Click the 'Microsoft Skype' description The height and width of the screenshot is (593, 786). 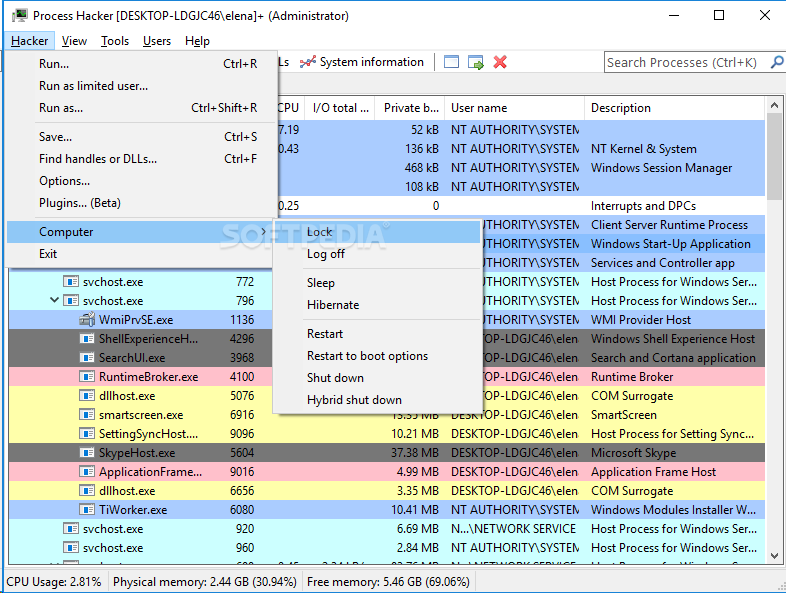pyautogui.click(x=633, y=453)
